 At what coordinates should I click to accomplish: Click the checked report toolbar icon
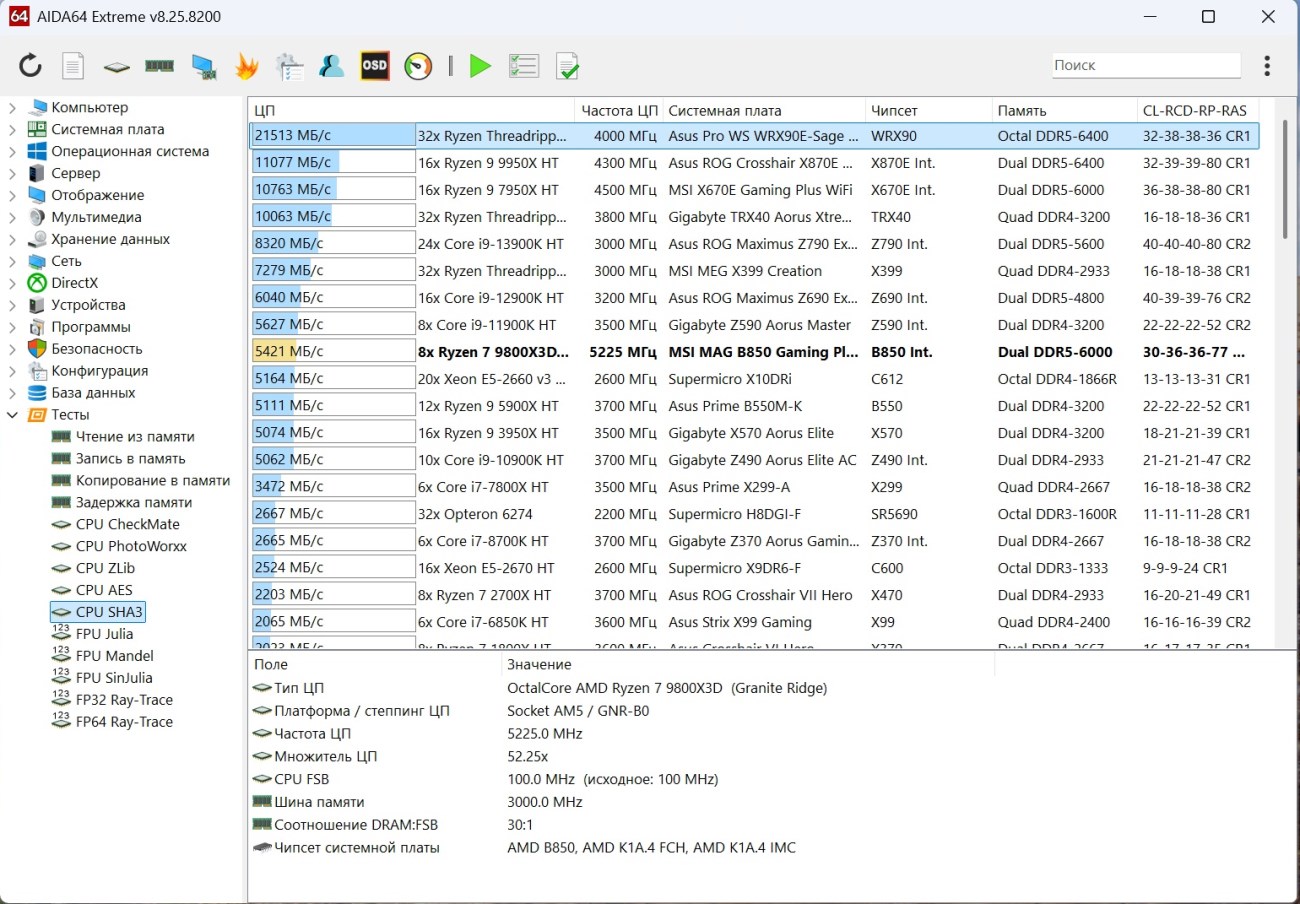[x=568, y=66]
